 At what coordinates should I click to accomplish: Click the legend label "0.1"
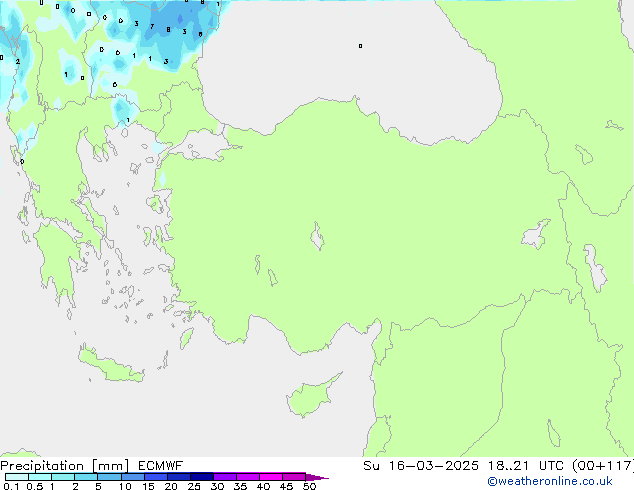[x=11, y=486]
